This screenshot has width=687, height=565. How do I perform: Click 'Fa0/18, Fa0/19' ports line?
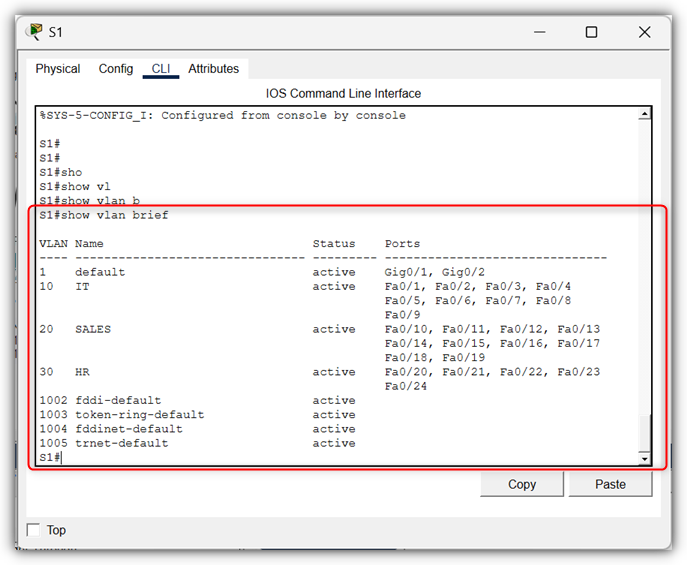click(x=435, y=357)
